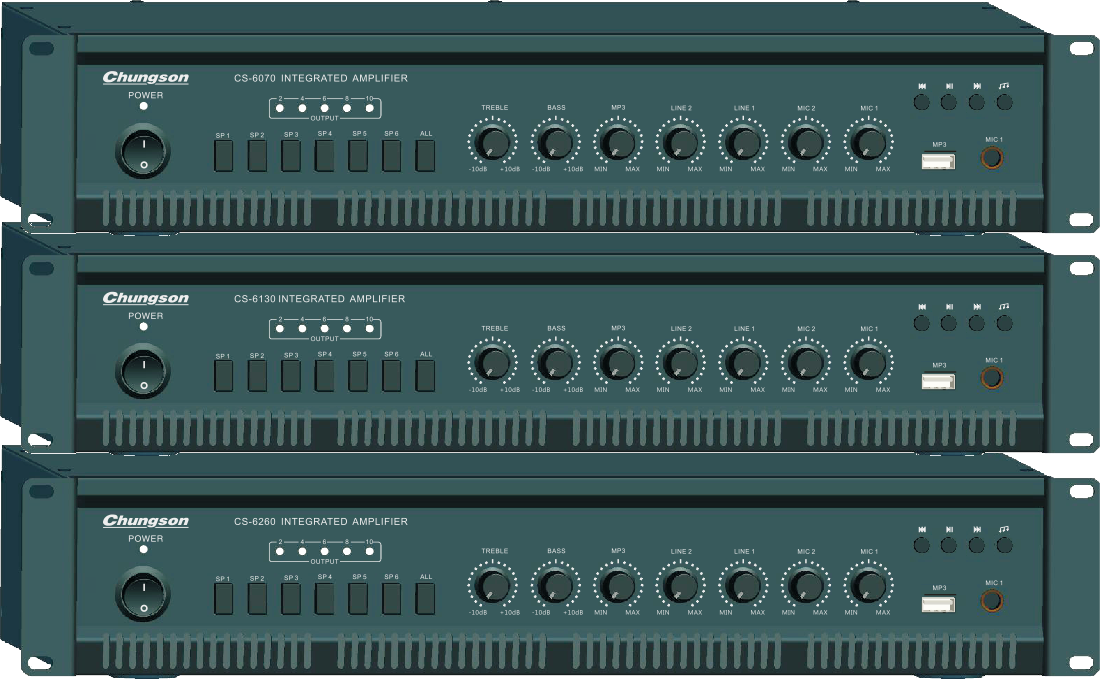
Task: Click the LINE 2 knob on CS-6130
Action: (x=680, y=363)
